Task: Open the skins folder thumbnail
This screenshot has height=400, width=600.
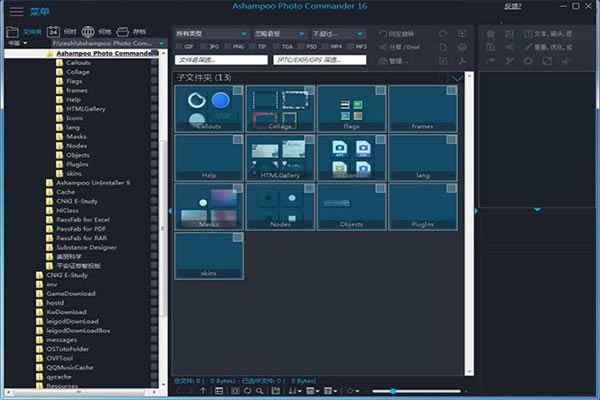Action: tap(209, 256)
